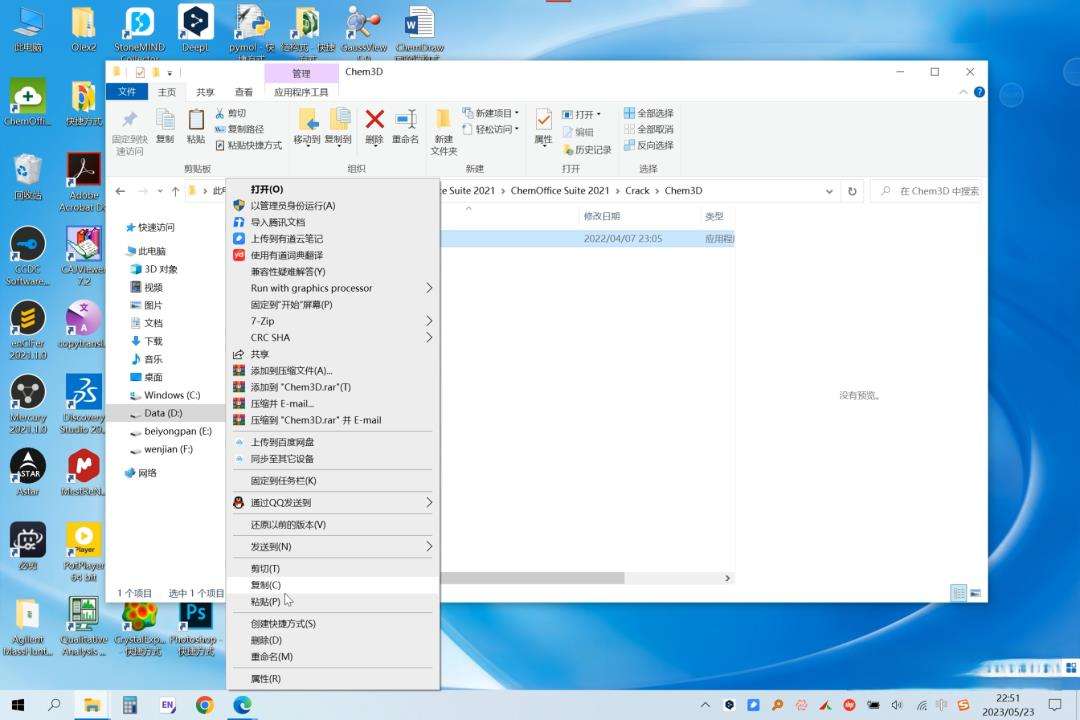The image size is (1080, 720).
Task: Click the Paste clipboard icon in ribbon
Action: (196, 120)
